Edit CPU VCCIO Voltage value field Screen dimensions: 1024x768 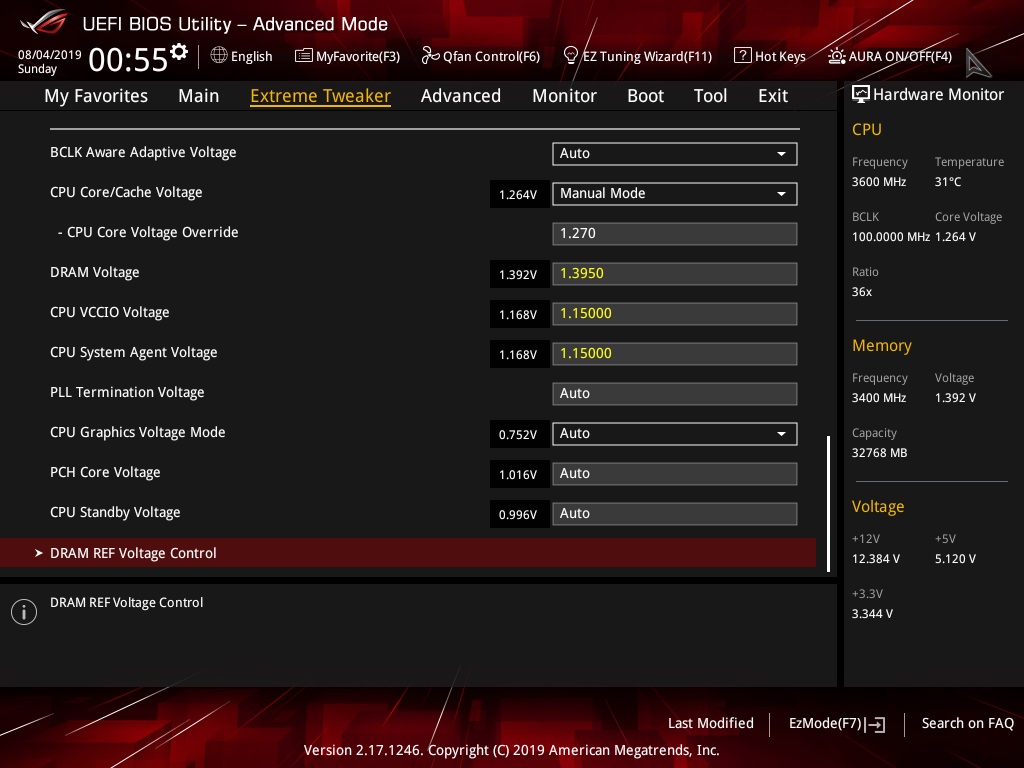coord(675,313)
